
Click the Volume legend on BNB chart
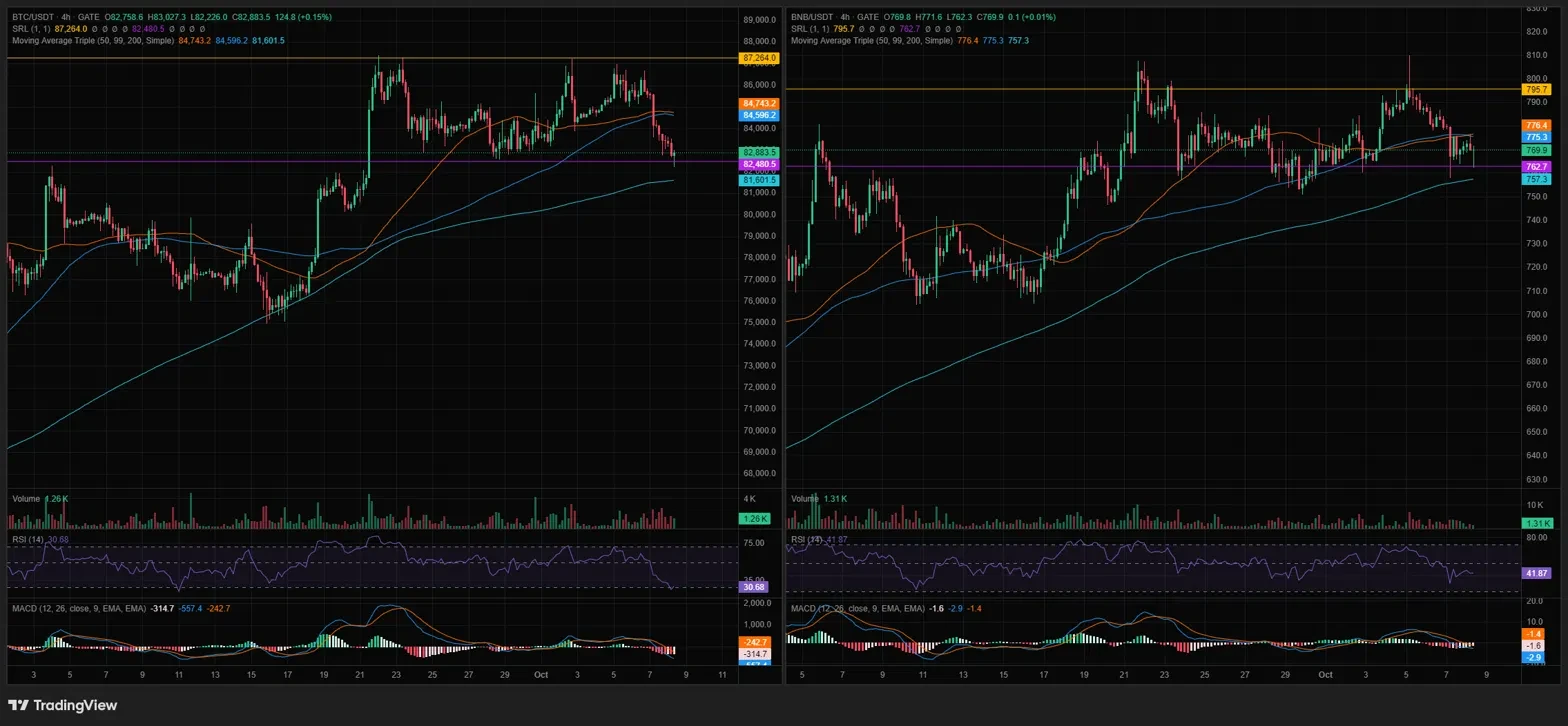point(805,498)
